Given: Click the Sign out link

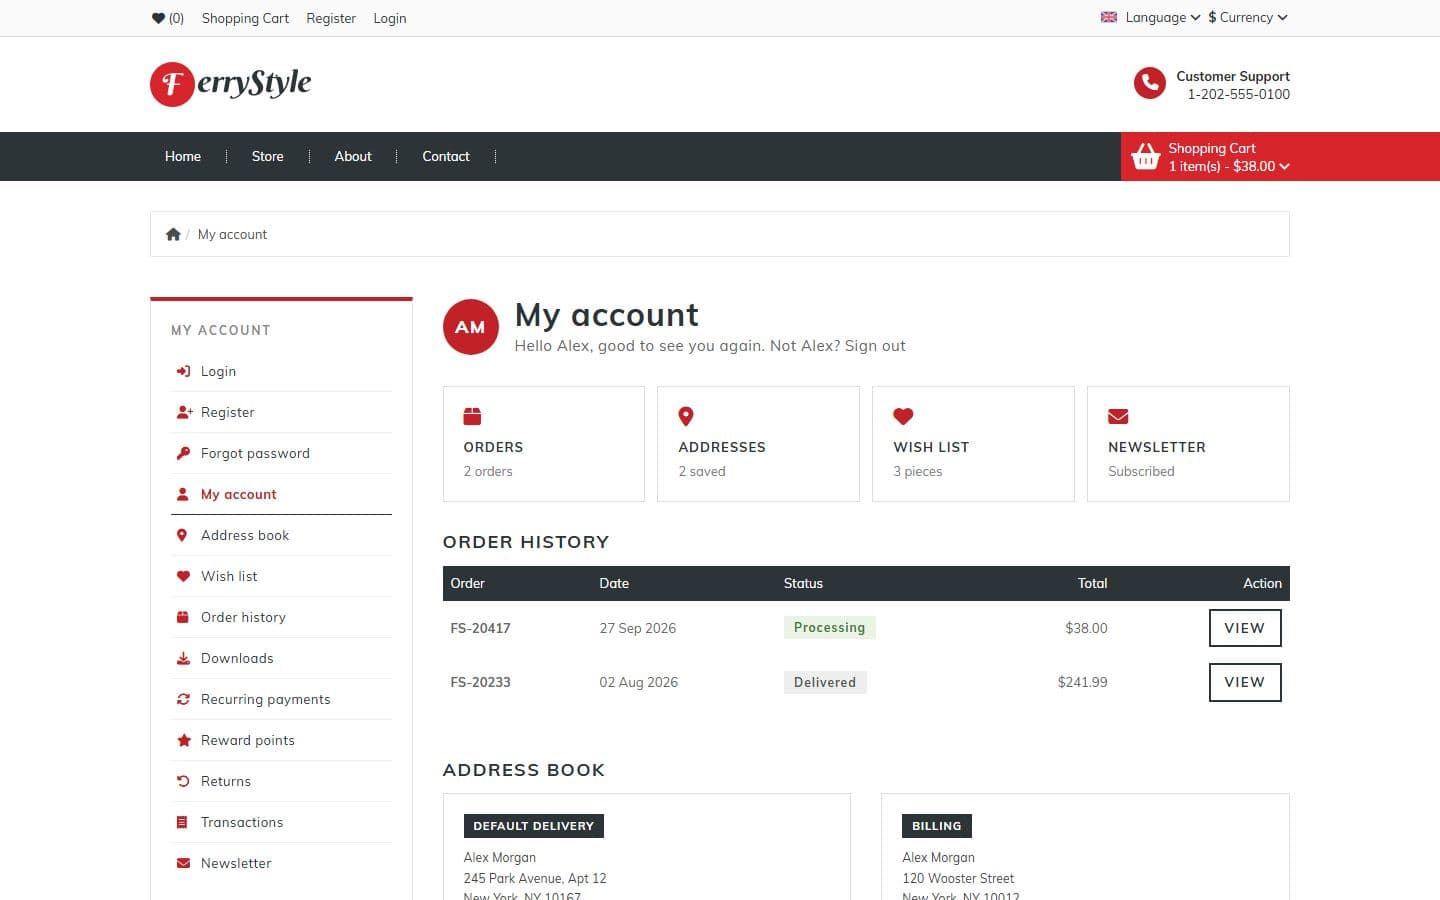Looking at the screenshot, I should pyautogui.click(x=875, y=346).
